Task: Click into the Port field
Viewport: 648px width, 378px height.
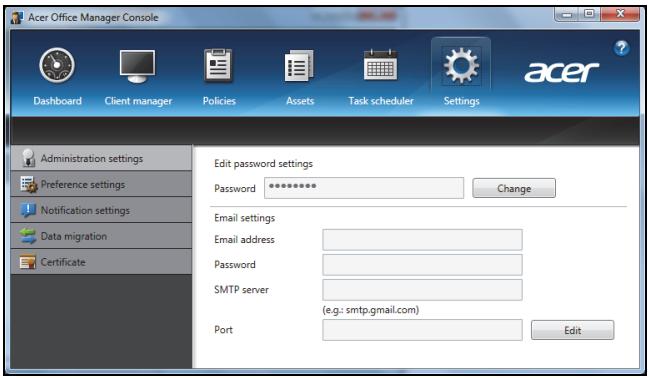Action: [x=422, y=330]
